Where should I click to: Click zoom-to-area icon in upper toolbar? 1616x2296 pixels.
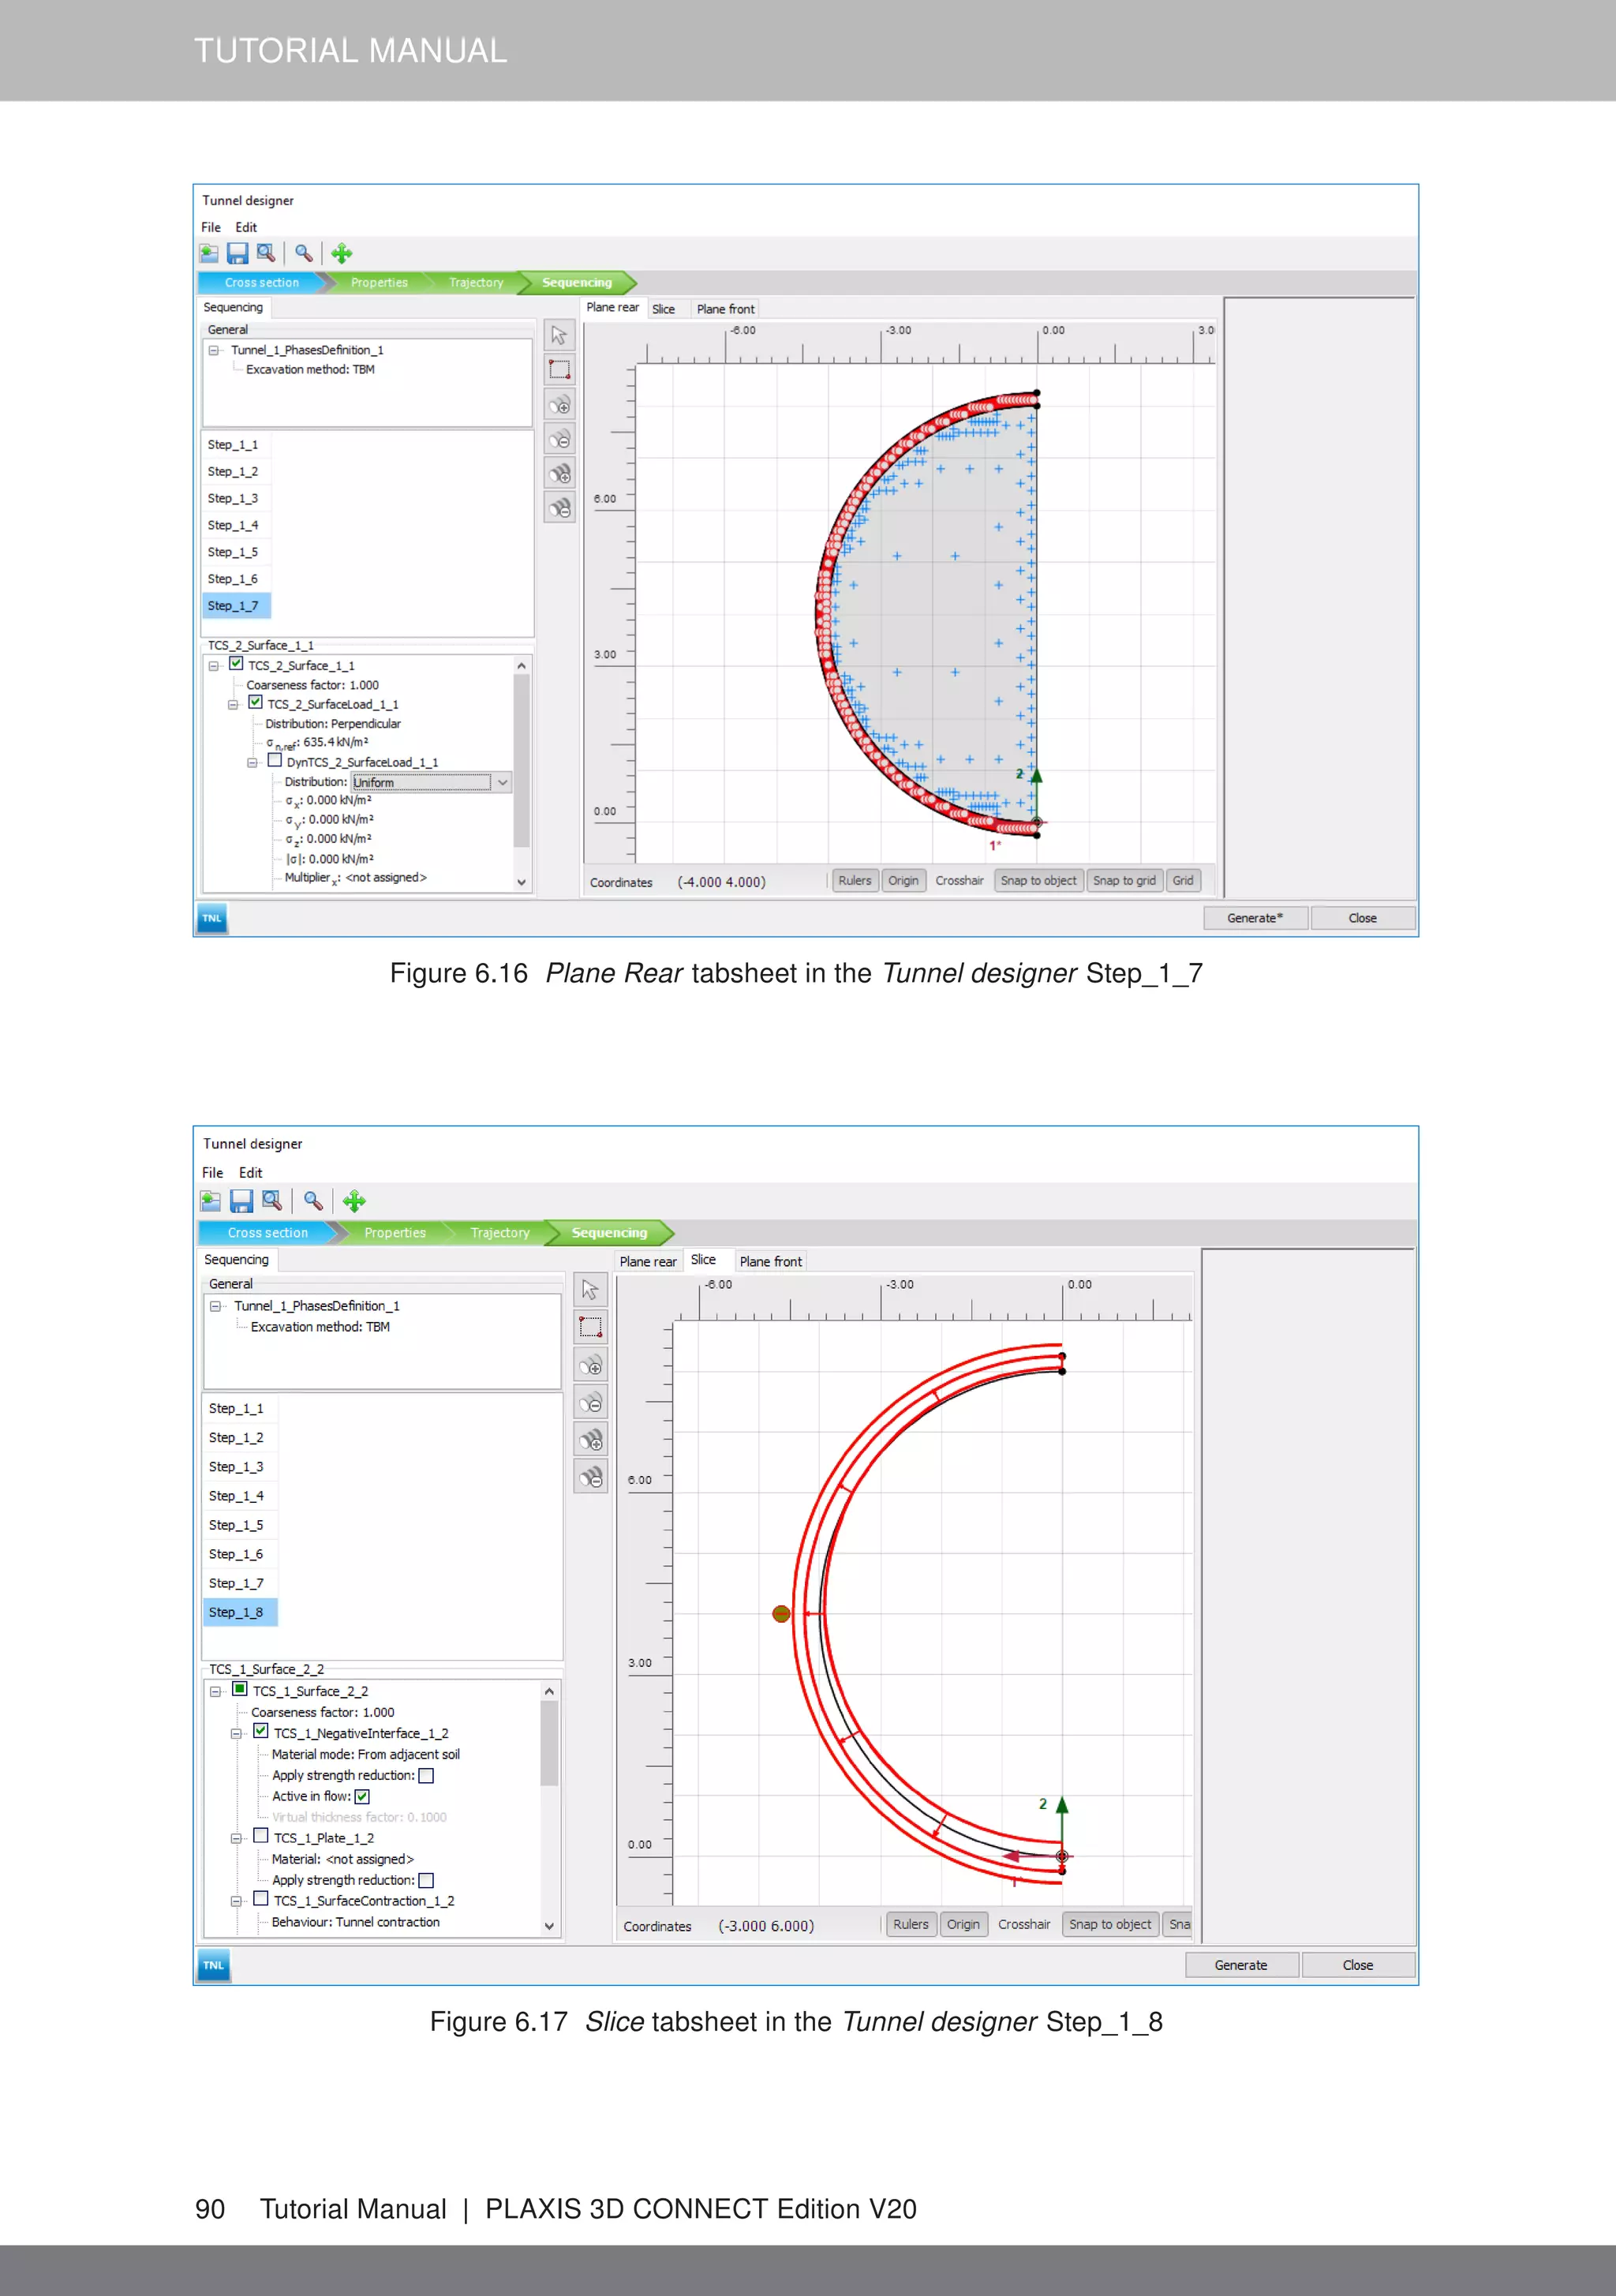coord(266,254)
